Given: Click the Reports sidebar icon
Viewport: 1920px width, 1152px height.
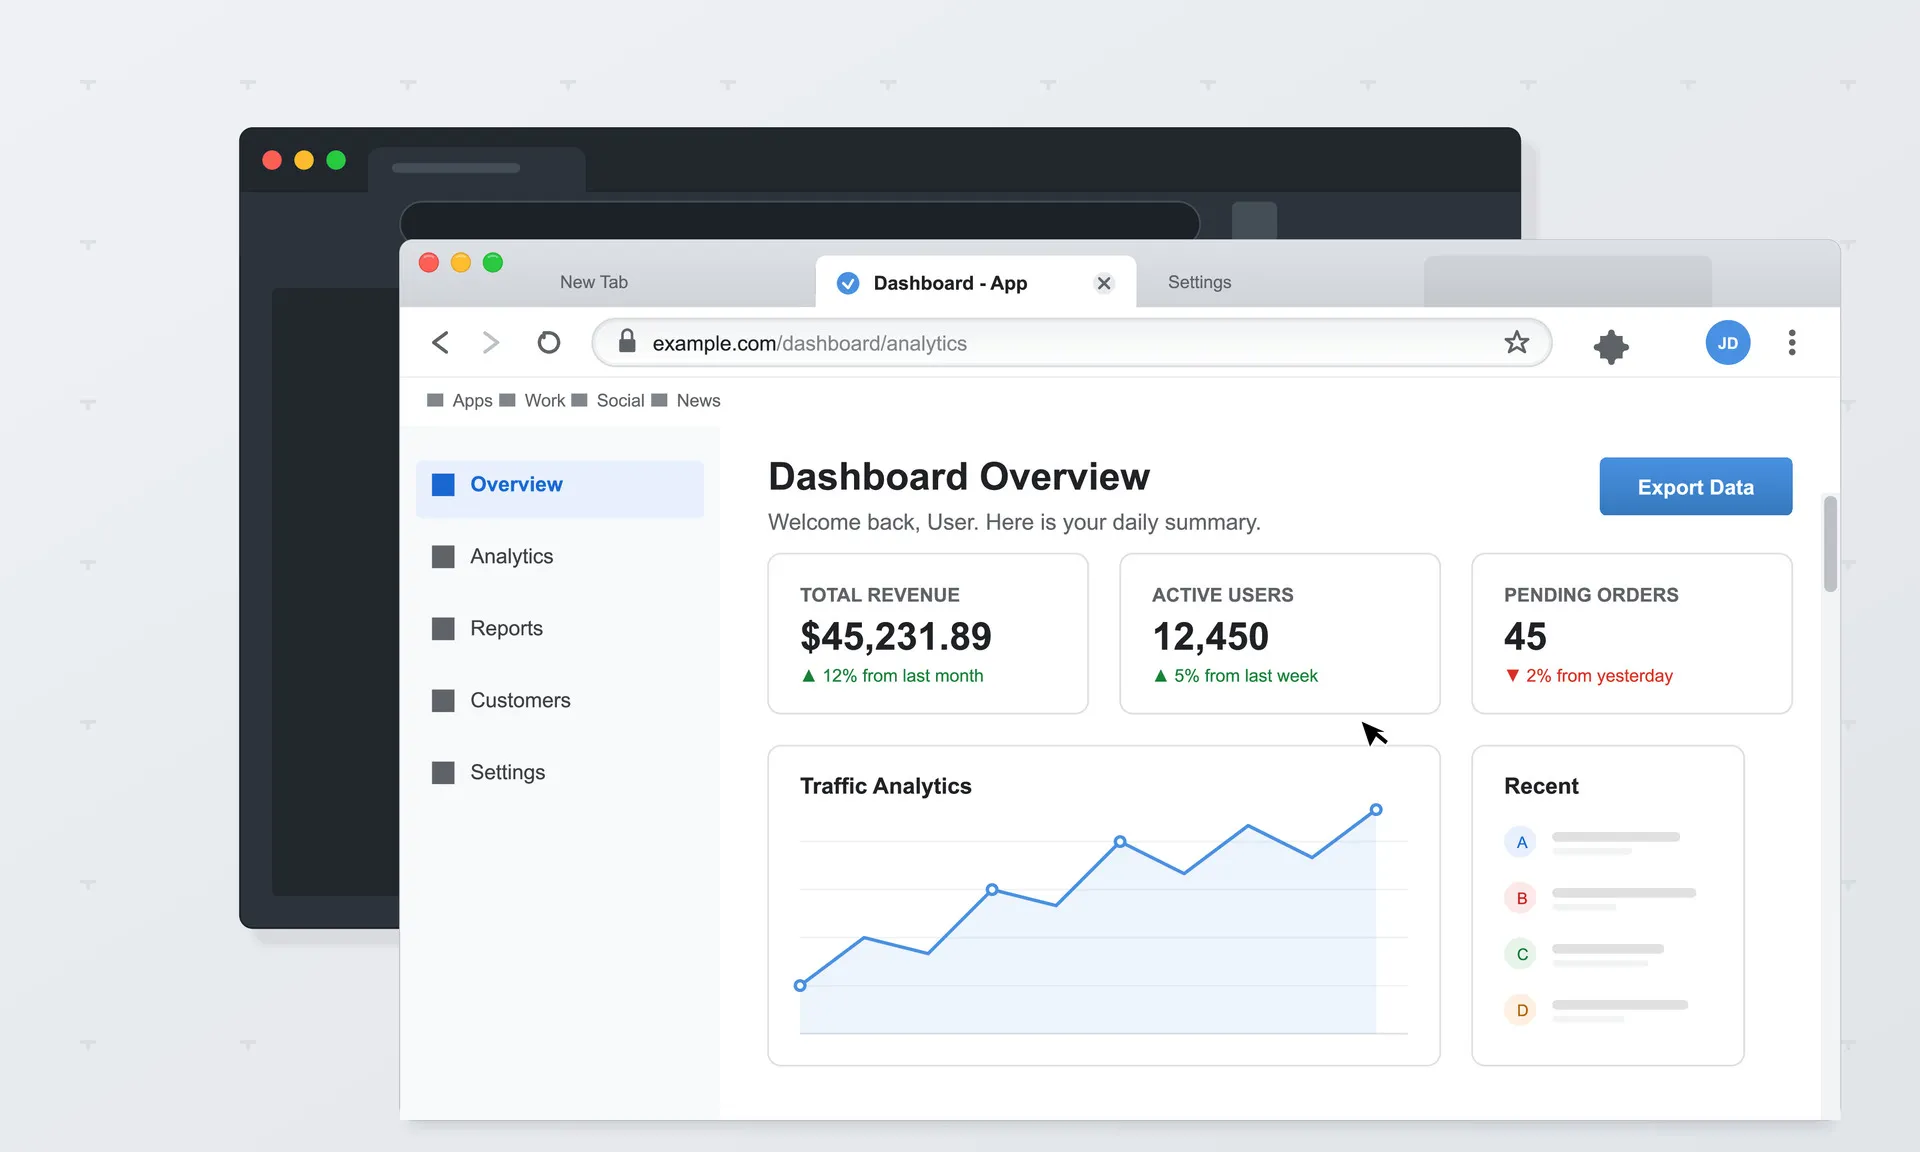Looking at the screenshot, I should click(443, 629).
